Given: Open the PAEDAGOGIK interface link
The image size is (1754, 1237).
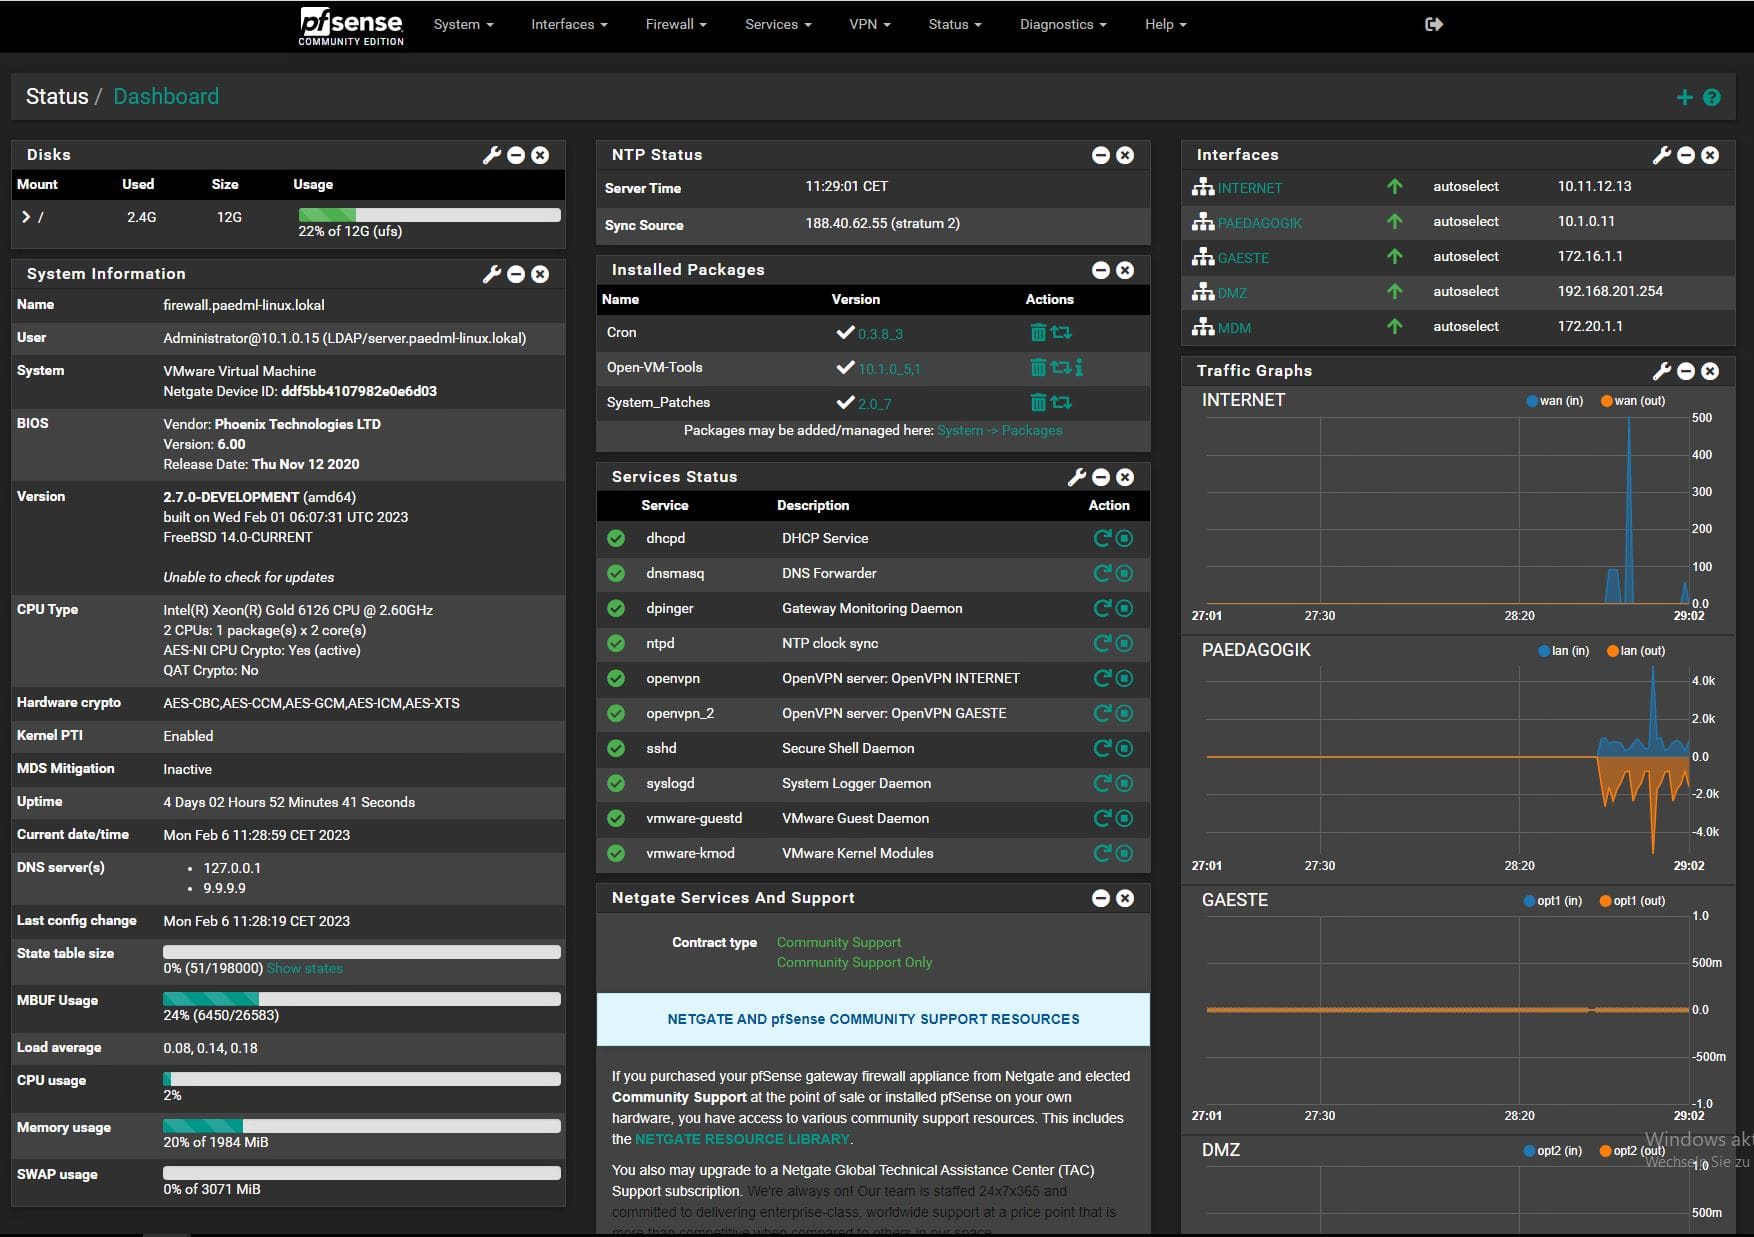Looking at the screenshot, I should (x=1258, y=221).
